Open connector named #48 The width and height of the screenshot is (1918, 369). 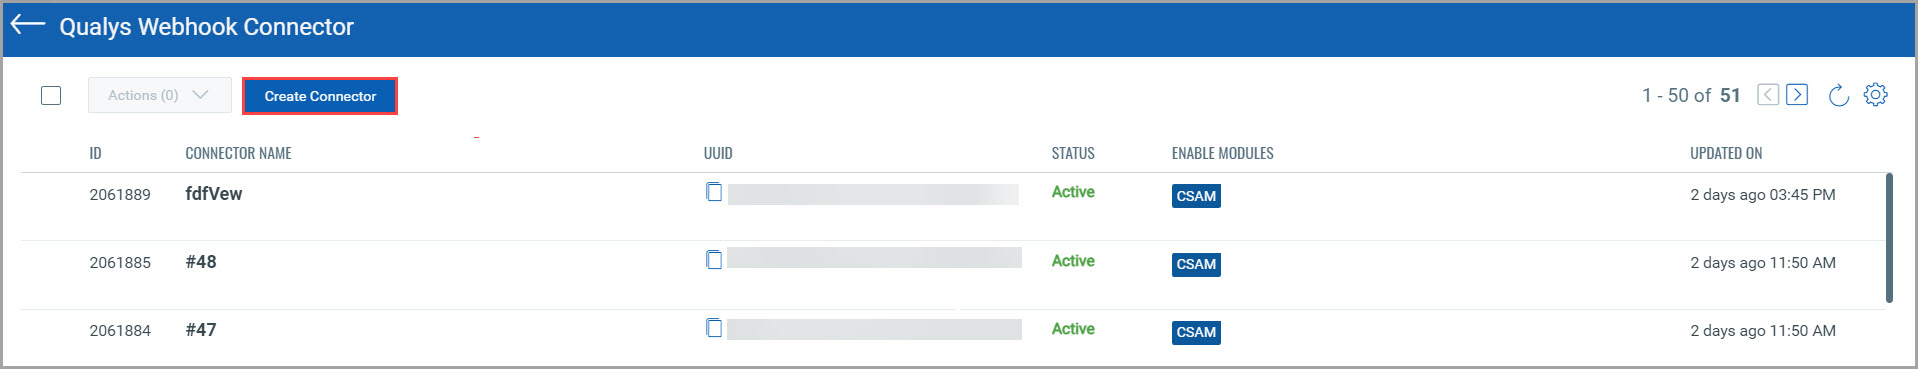tap(201, 262)
